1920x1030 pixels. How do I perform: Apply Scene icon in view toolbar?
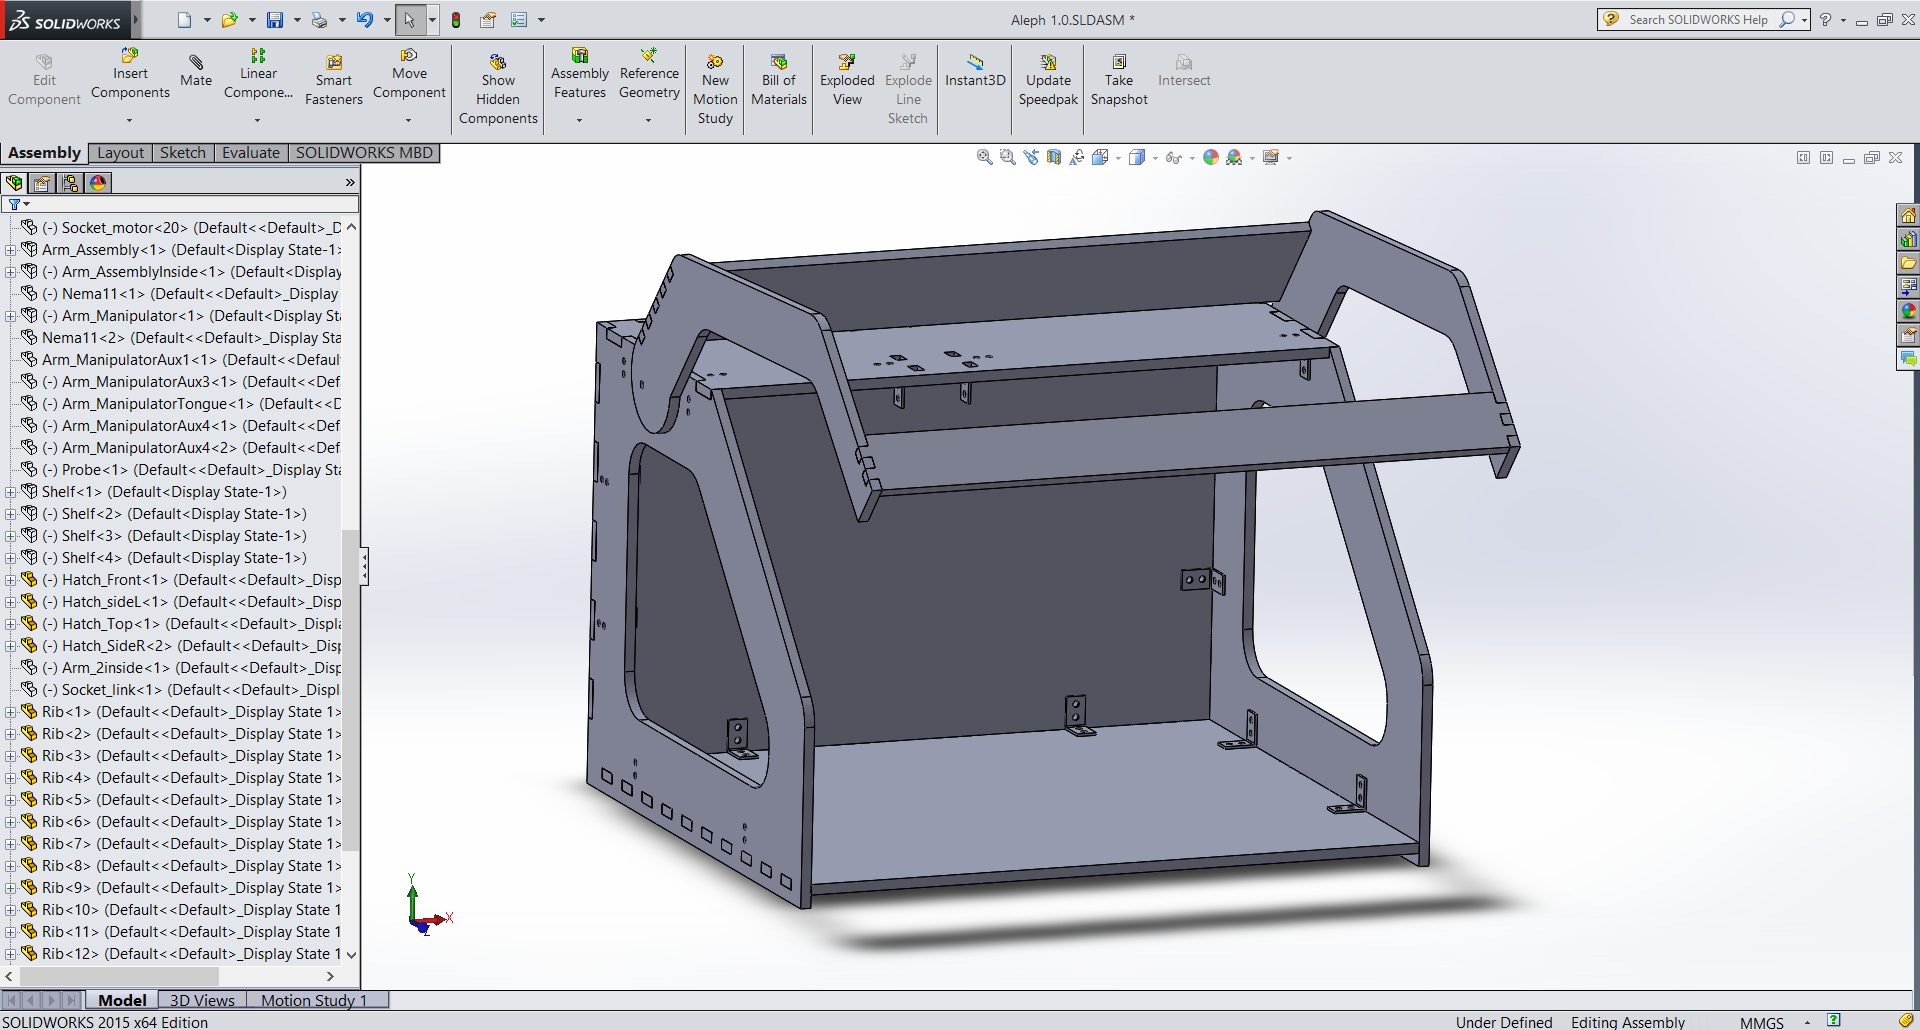click(1234, 157)
